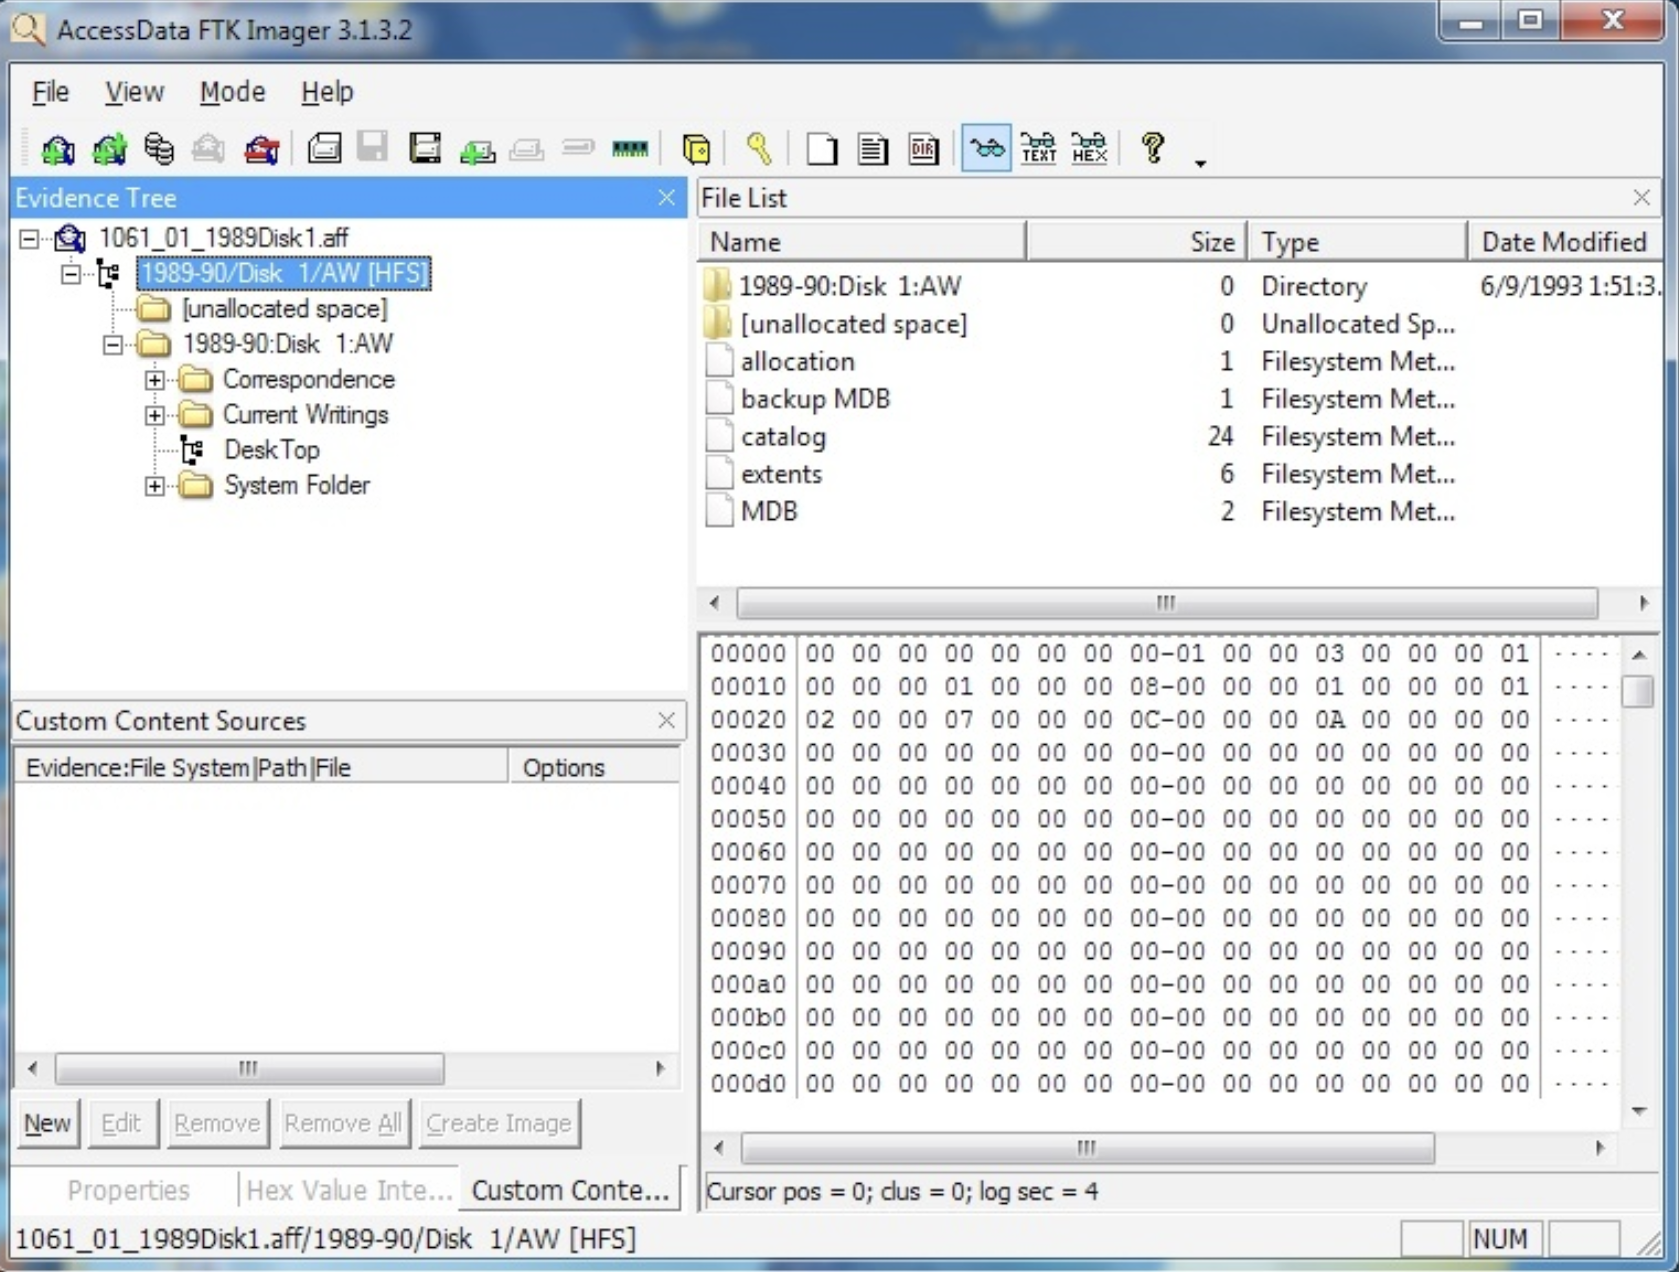Toggle automatic view mode glasses icon

(x=985, y=148)
